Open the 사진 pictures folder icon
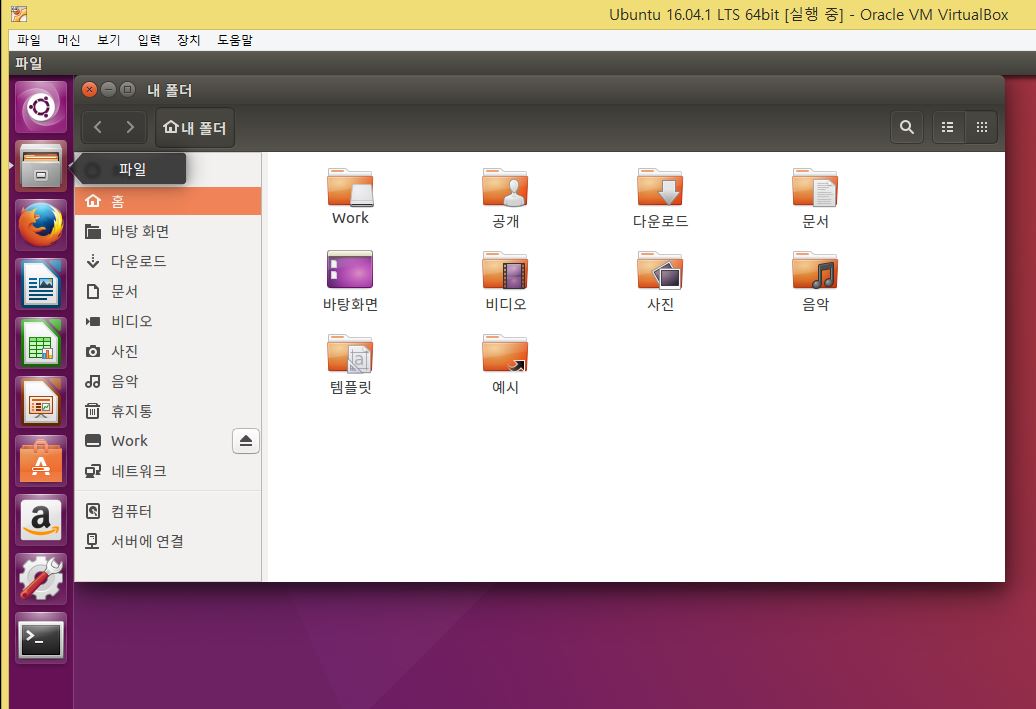Image resolution: width=1036 pixels, height=709 pixels. point(660,271)
